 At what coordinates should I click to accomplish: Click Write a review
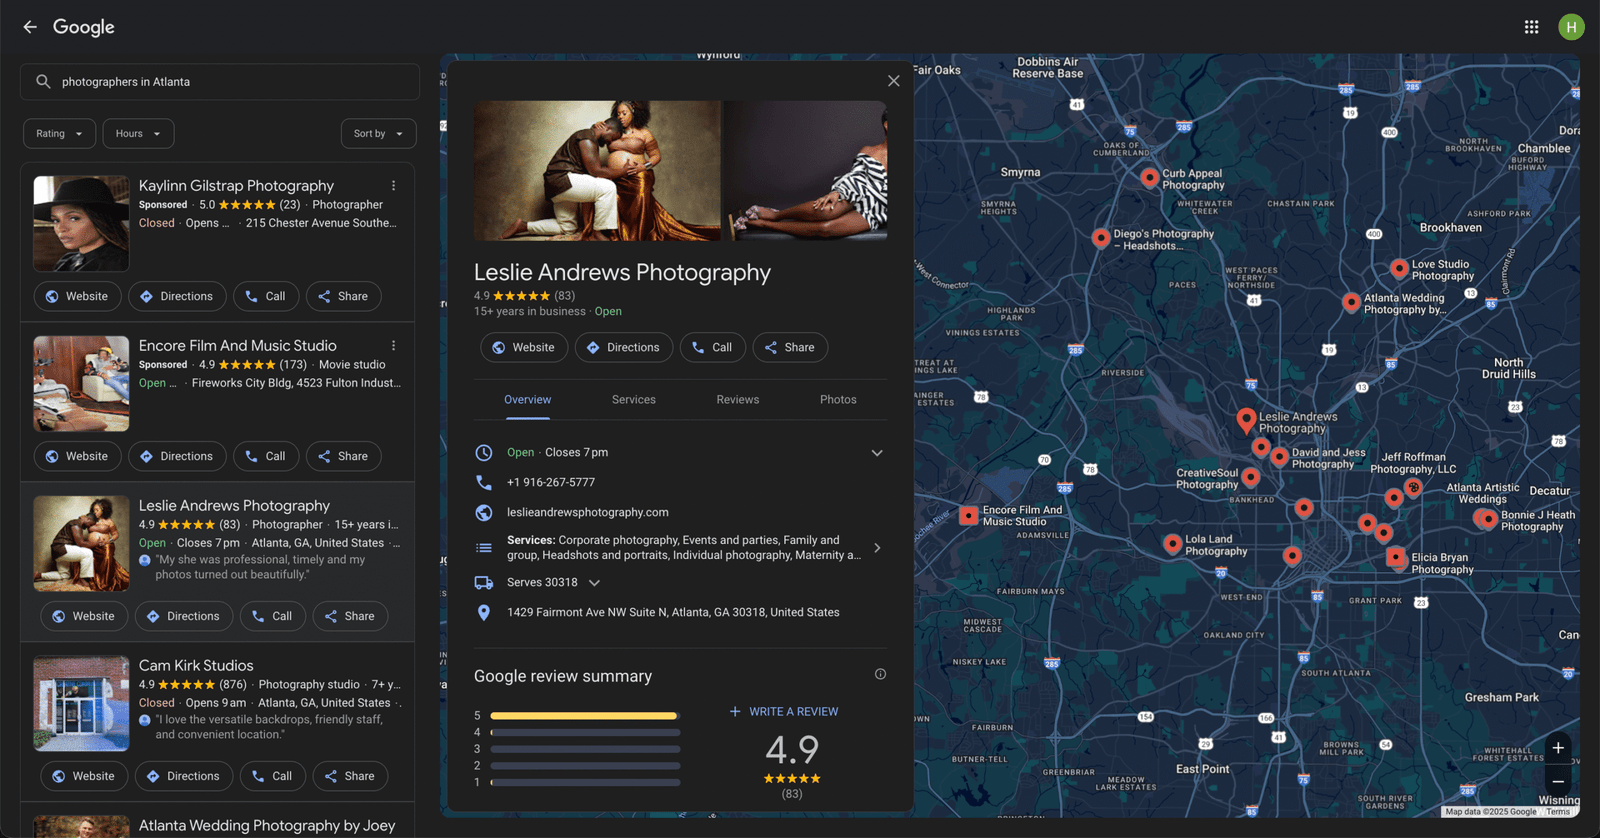click(x=784, y=711)
